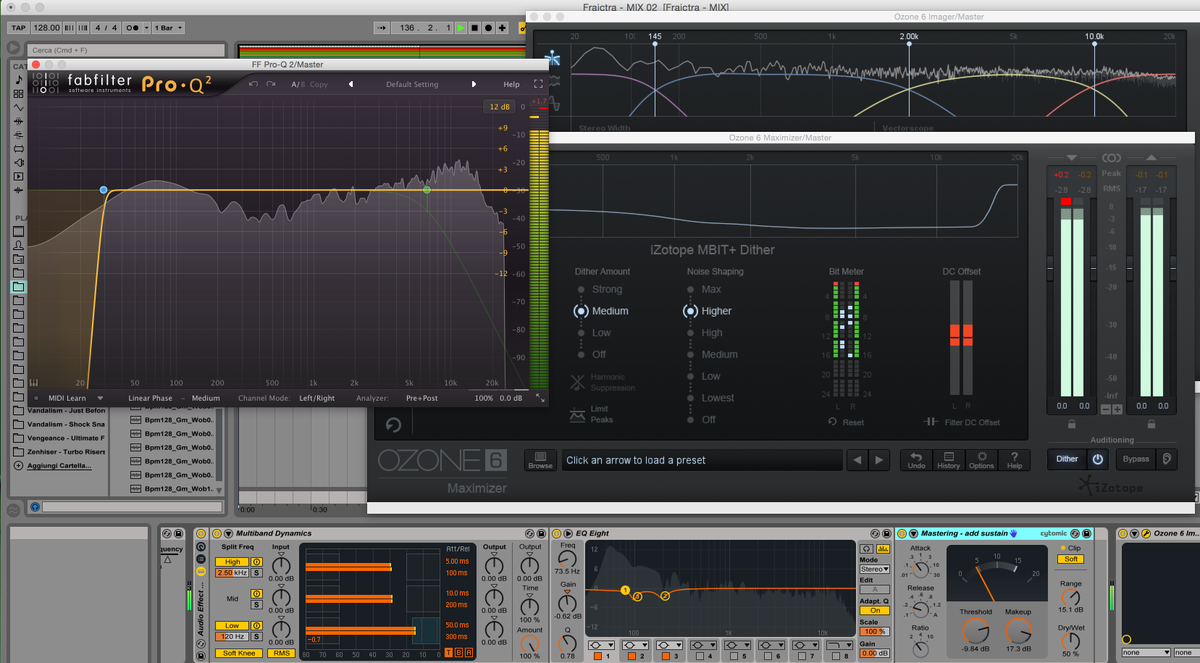Click the Undo button in Ozone

(x=917, y=460)
